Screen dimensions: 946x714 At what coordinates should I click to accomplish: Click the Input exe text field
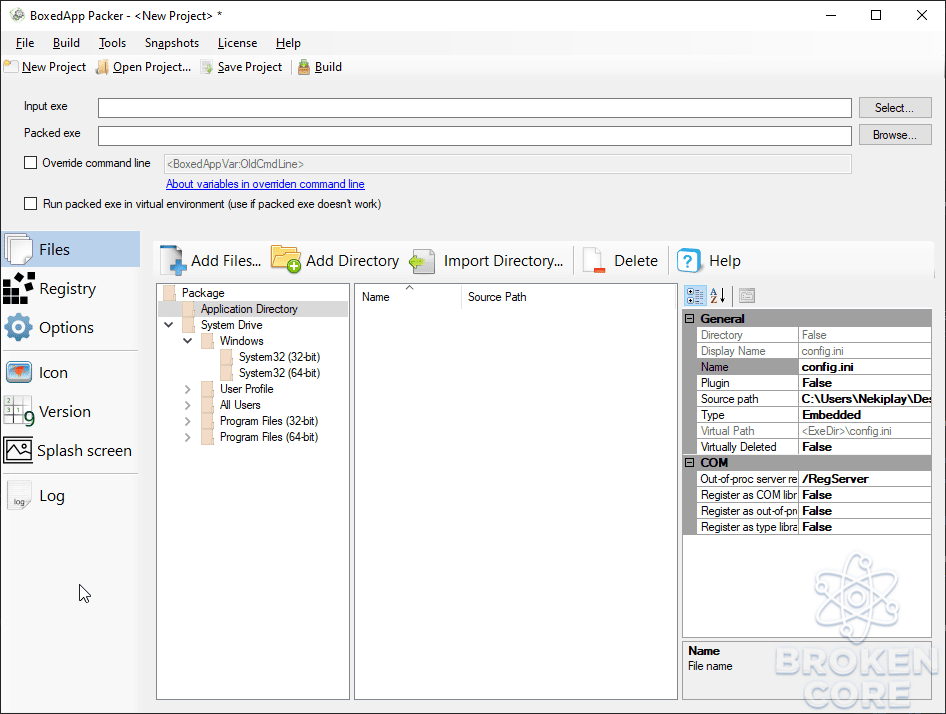pos(475,108)
